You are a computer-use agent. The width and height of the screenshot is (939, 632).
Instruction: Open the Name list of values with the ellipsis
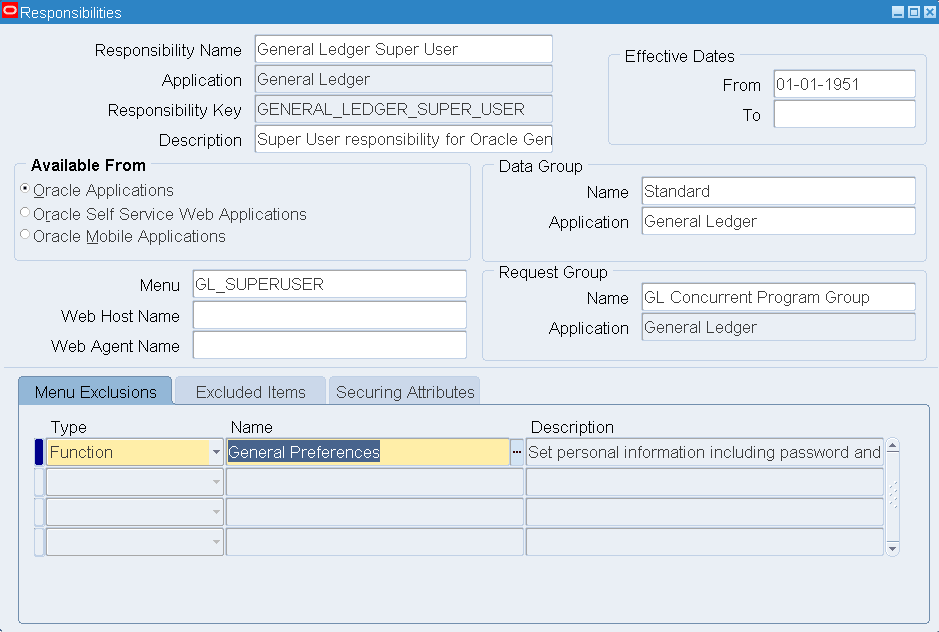[x=518, y=452]
